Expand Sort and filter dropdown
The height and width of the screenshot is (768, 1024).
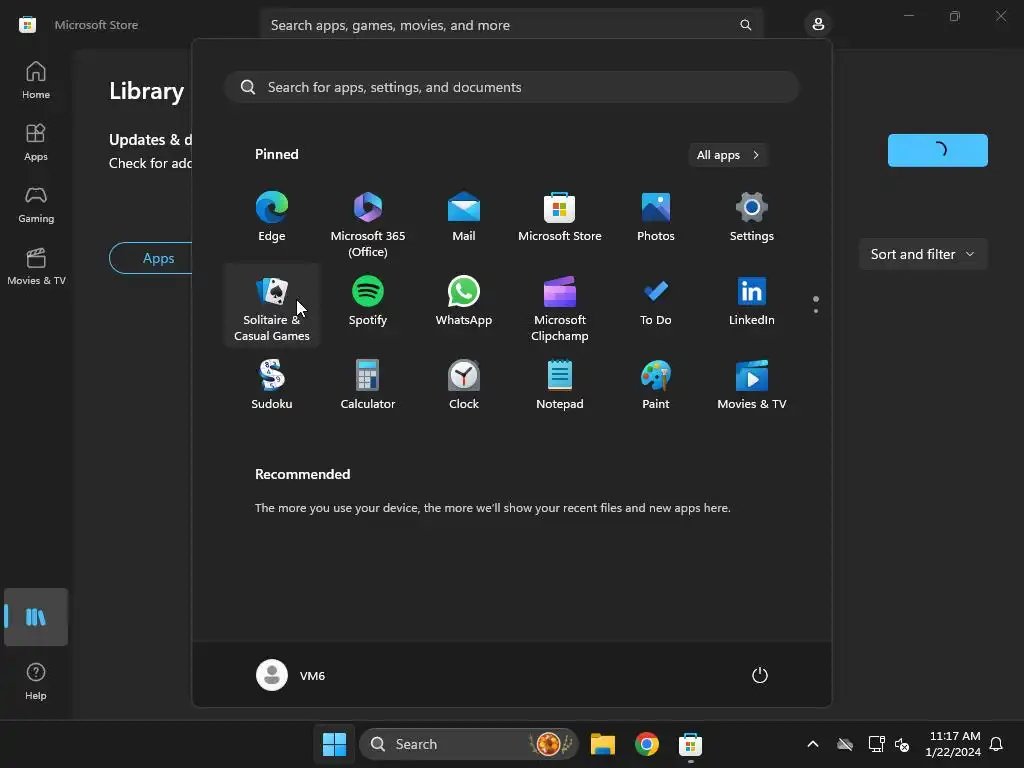tap(923, 254)
